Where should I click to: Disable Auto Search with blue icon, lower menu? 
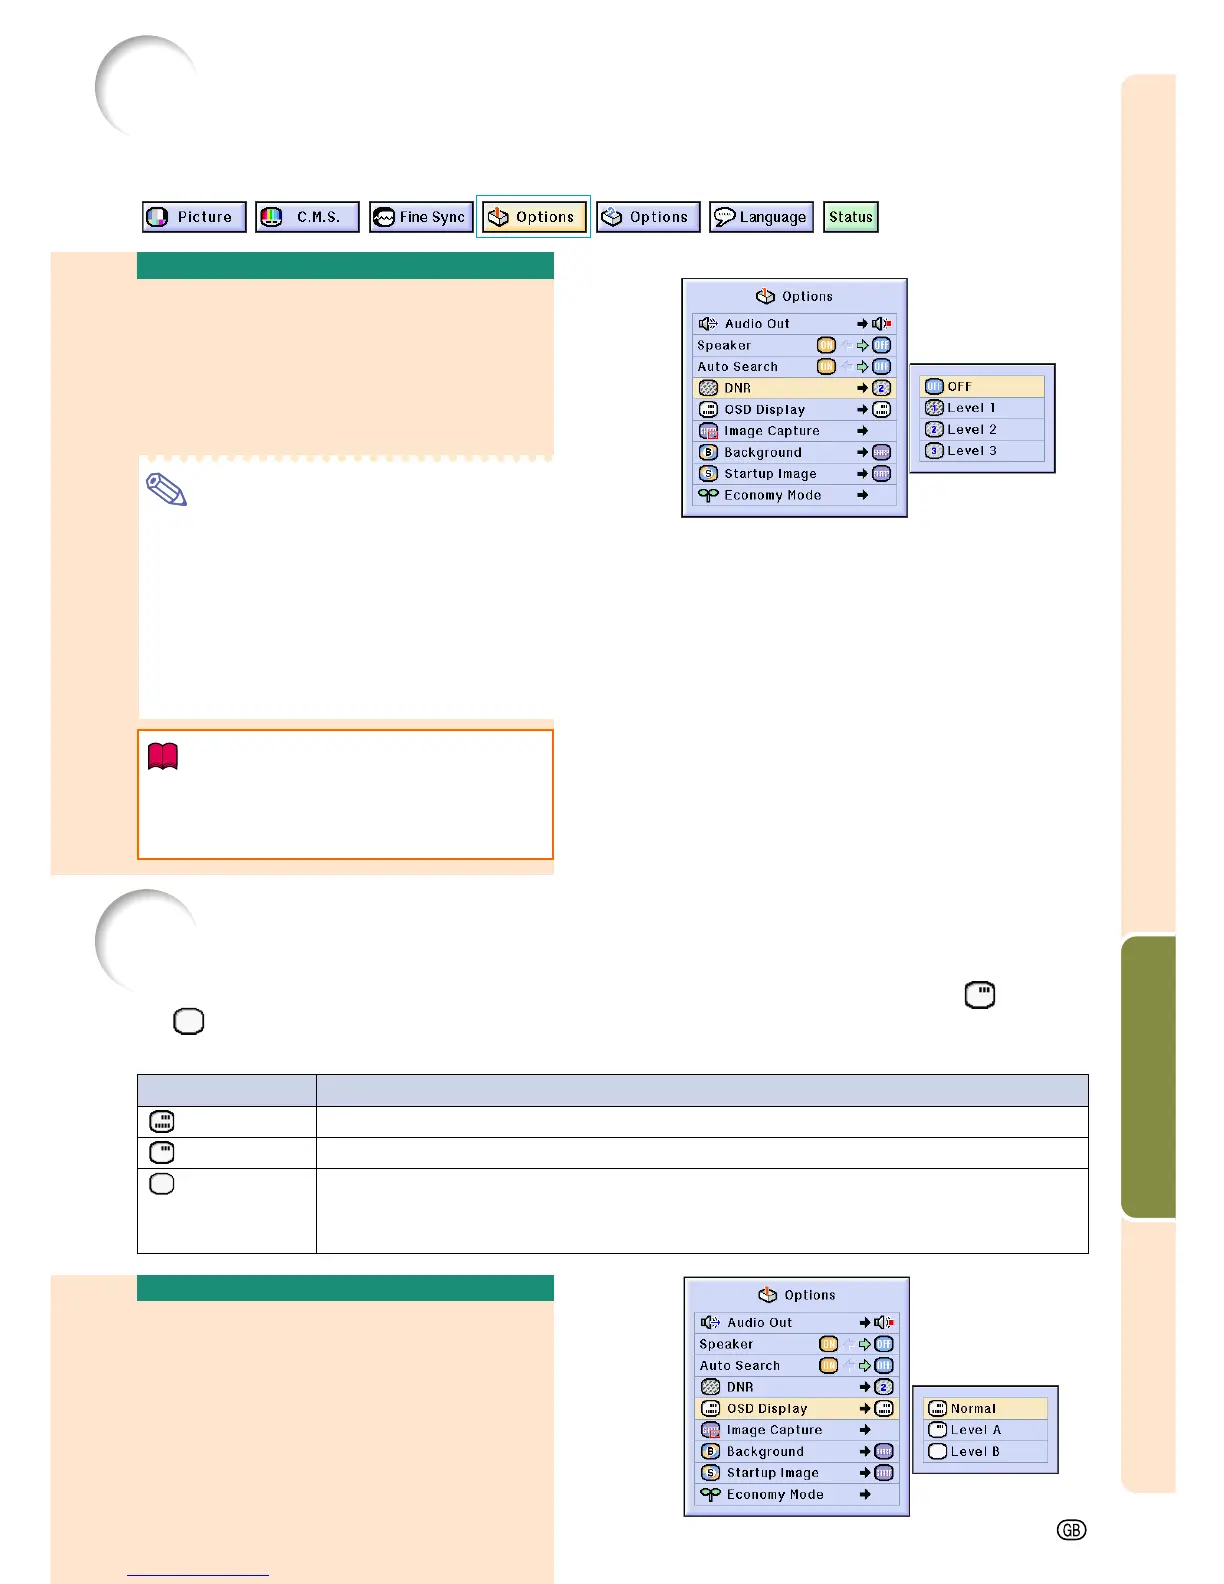pyautogui.click(x=883, y=1365)
